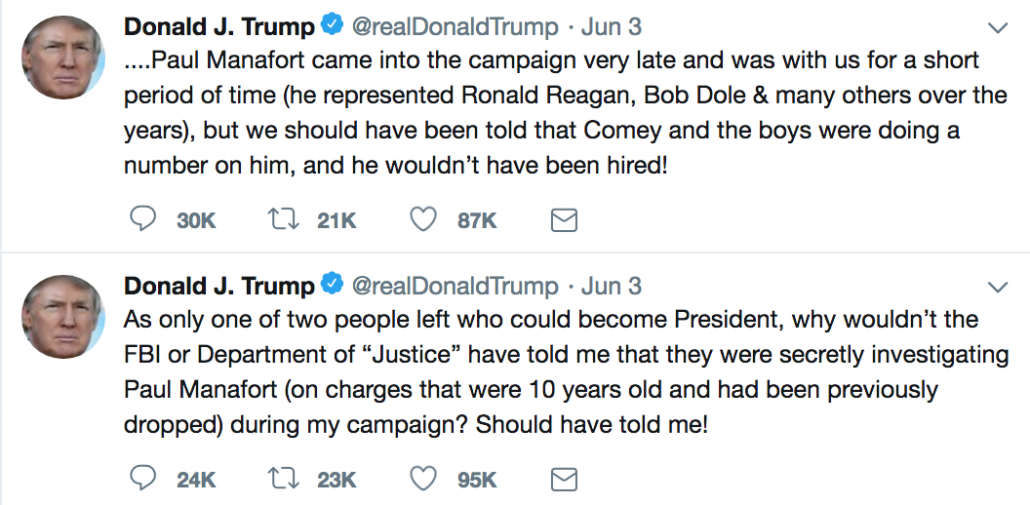The height and width of the screenshot is (505, 1030).
Task: Visit @realDonaldTrump handle in first tweet
Action: (455, 27)
